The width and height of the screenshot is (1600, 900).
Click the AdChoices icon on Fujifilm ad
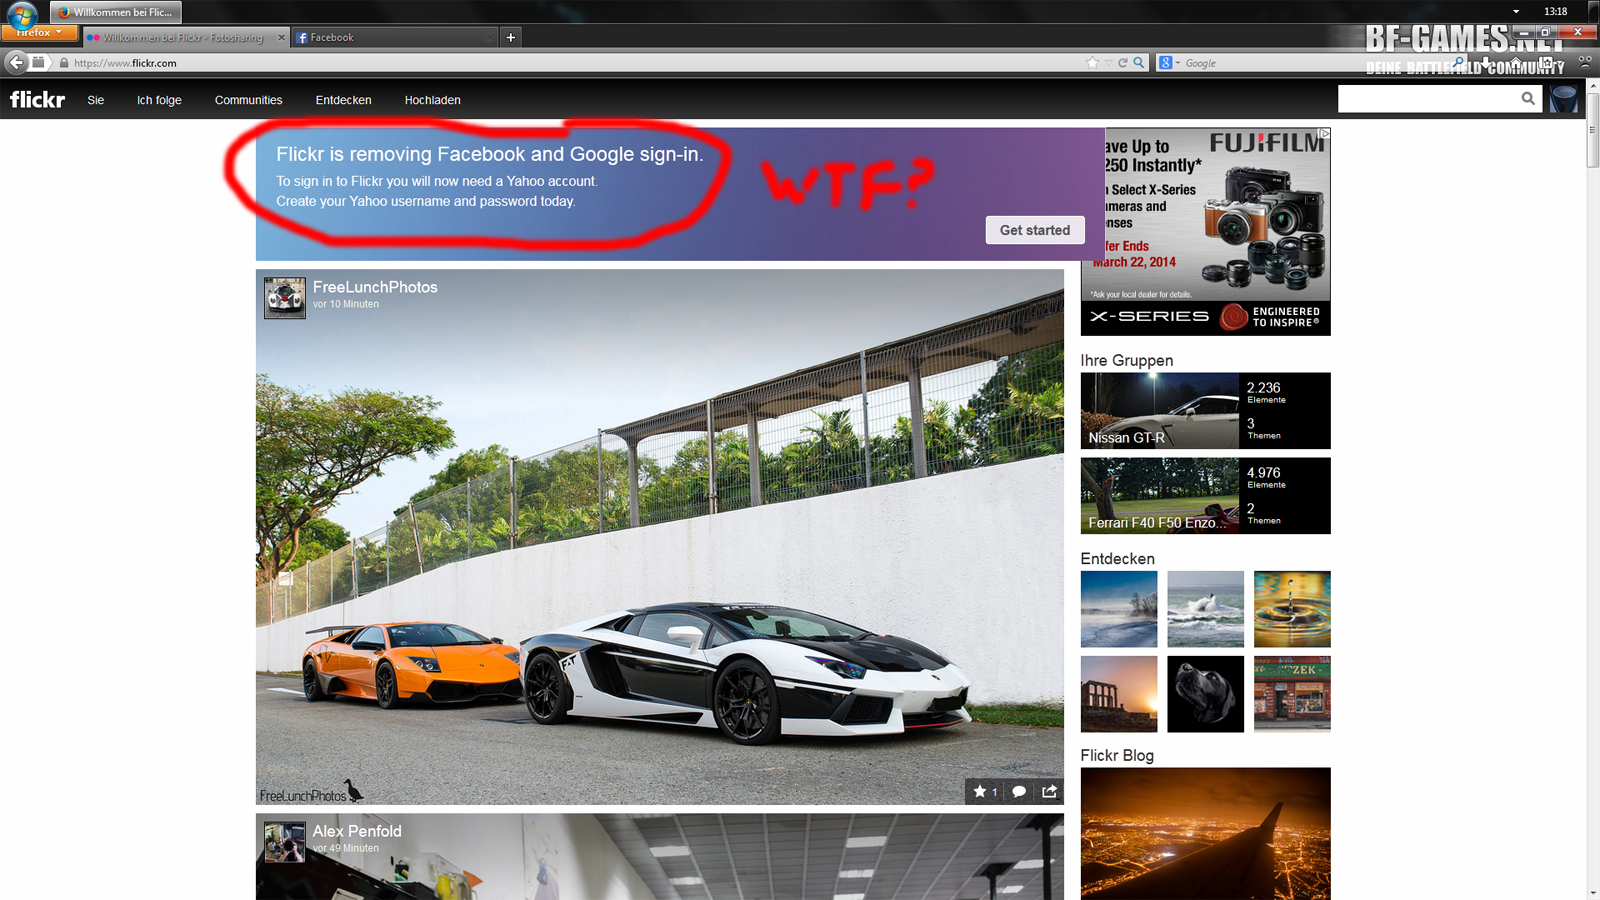(1324, 133)
